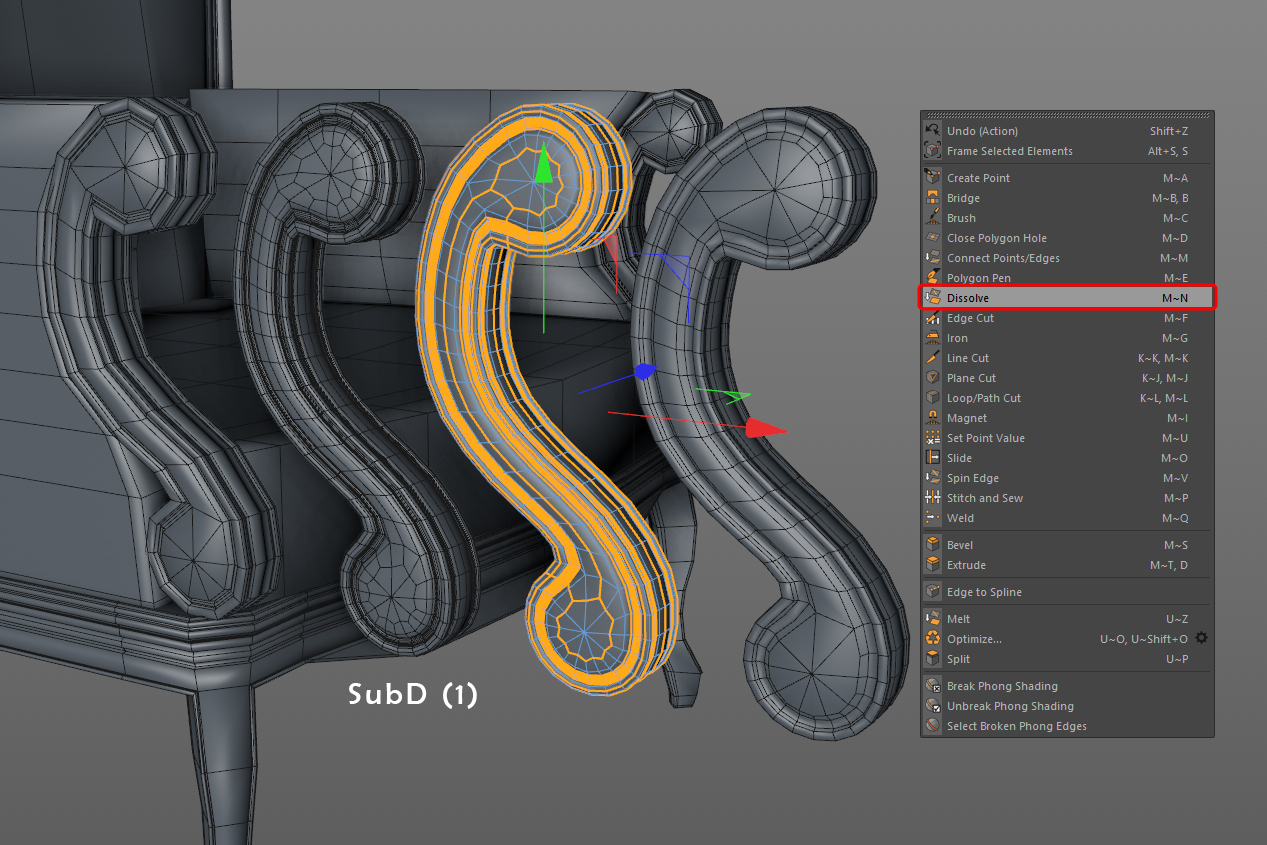The image size is (1267, 845).
Task: Click the Magnet tool icon
Action: (932, 418)
